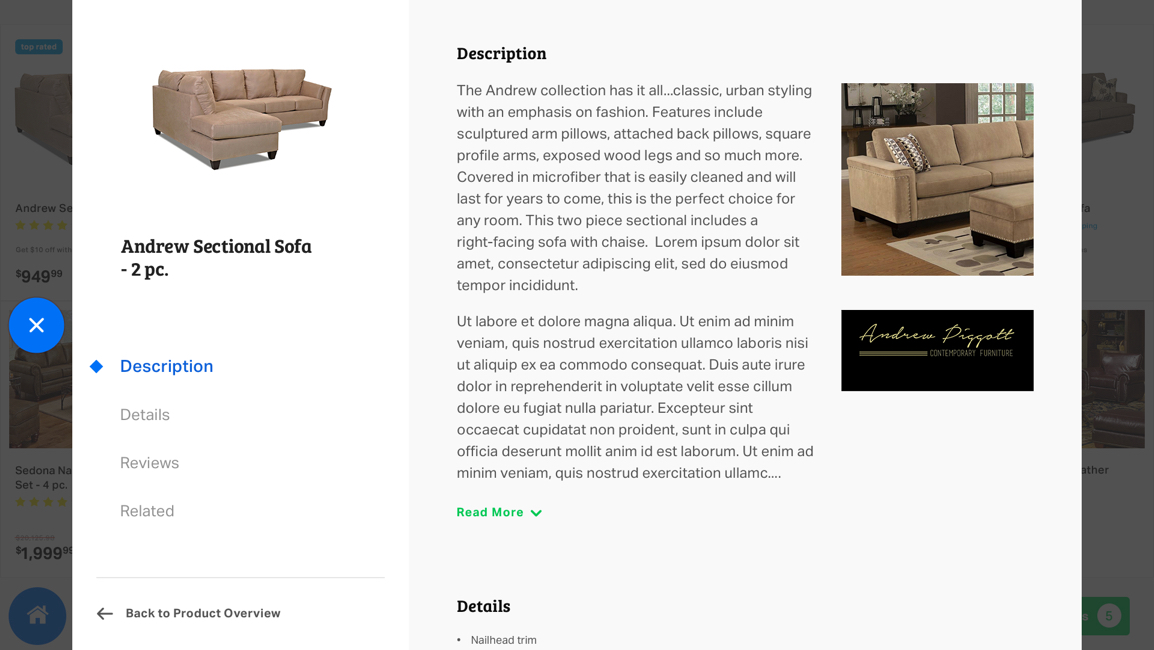Open the Reviews section

[x=149, y=463]
